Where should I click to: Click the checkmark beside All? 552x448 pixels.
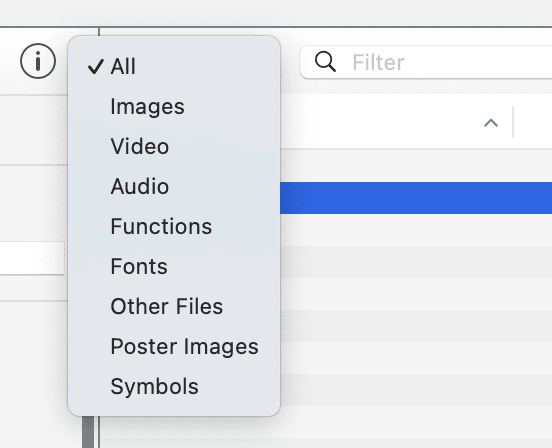point(95,66)
